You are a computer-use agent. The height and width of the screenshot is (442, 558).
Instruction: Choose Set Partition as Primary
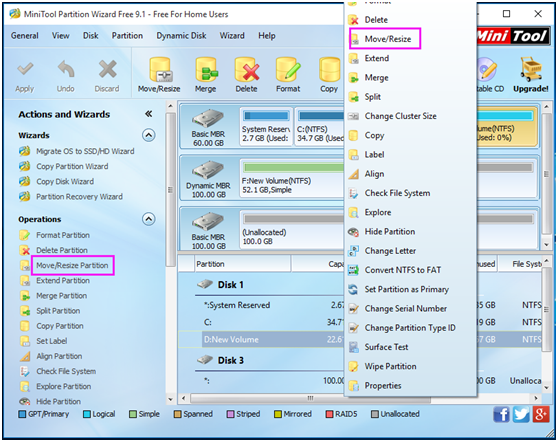[x=411, y=289]
